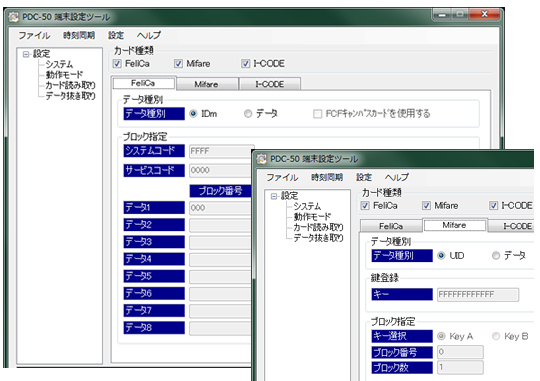The width and height of the screenshot is (540, 381).
Task: Enable the FCFキャンパスカードを使用する checkbox
Action: point(317,114)
